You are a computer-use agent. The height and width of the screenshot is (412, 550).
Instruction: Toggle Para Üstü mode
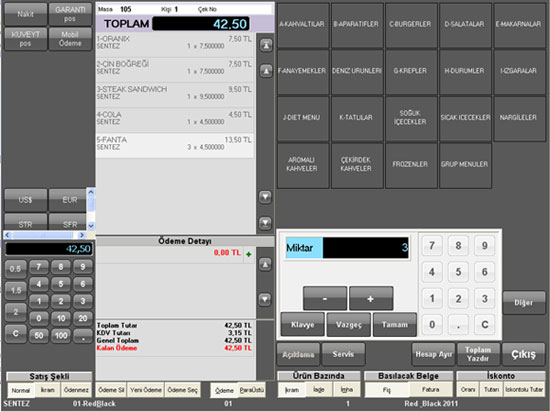251,390
